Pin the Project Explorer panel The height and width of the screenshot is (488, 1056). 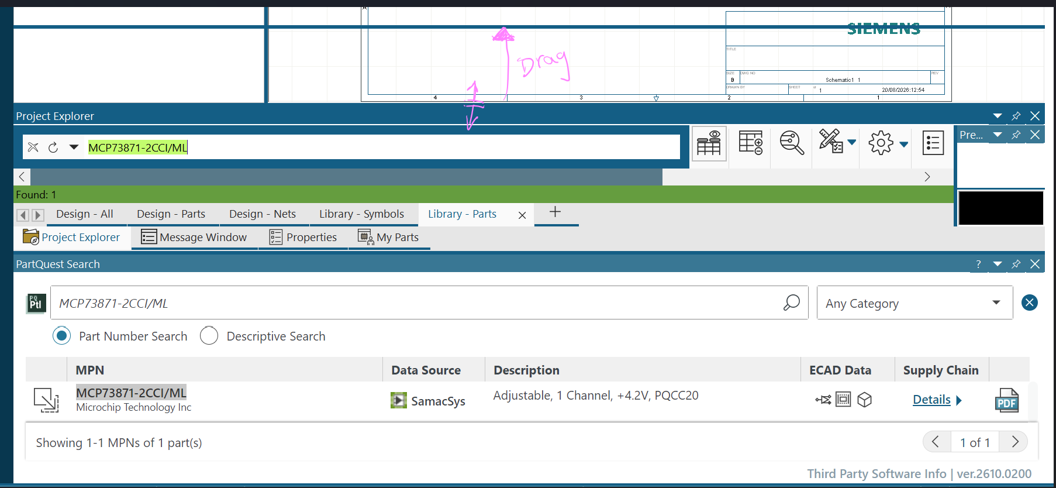1016,116
